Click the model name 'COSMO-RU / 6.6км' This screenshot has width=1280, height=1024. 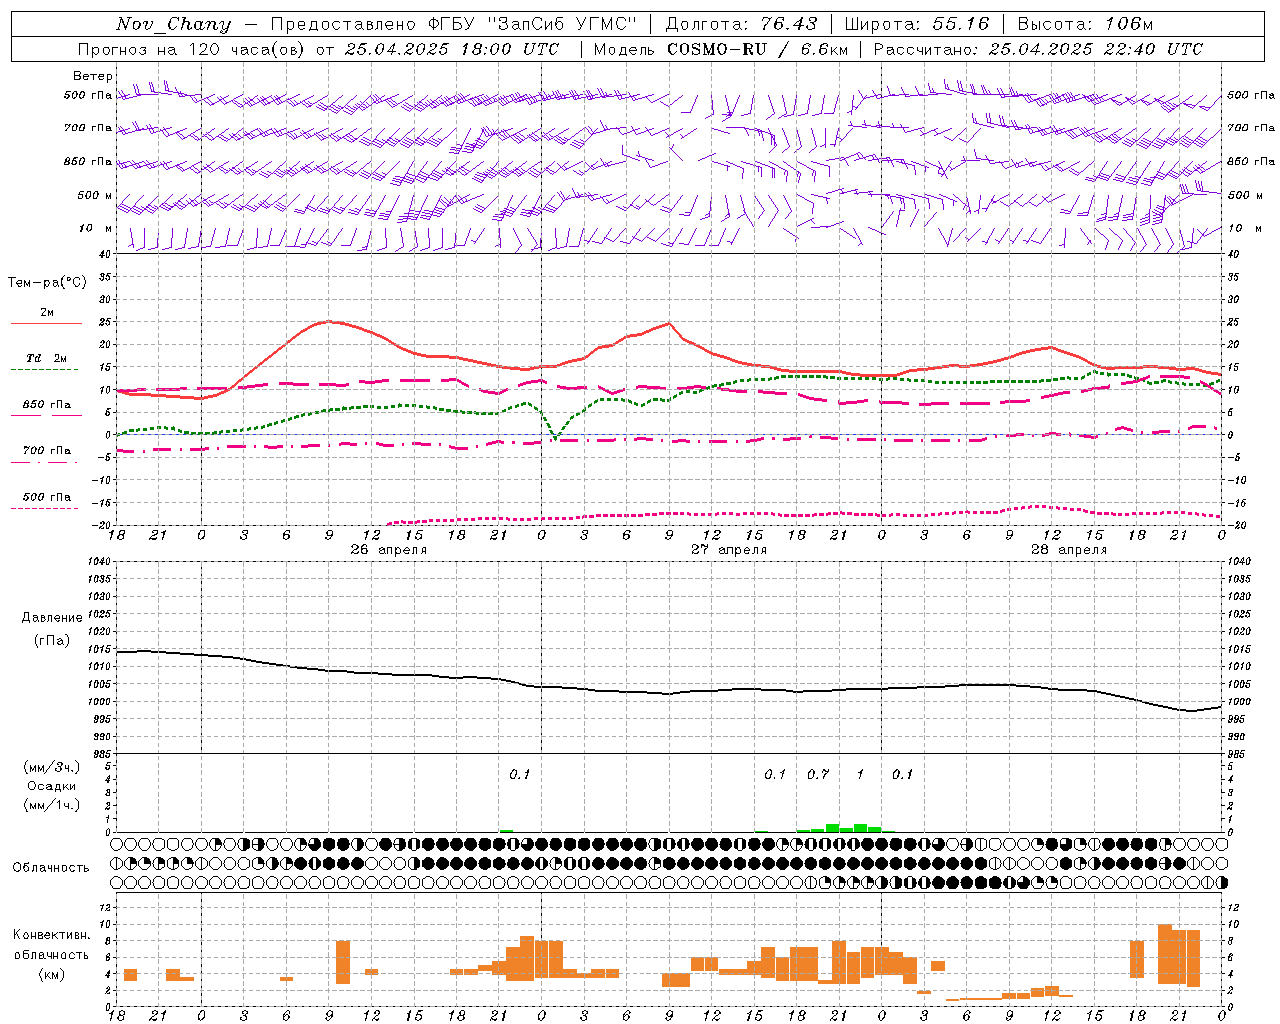tap(759, 49)
